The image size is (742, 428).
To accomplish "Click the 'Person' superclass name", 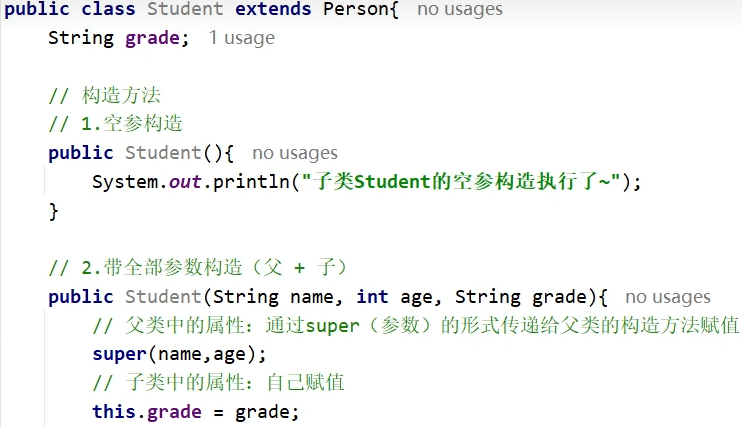I will [356, 9].
